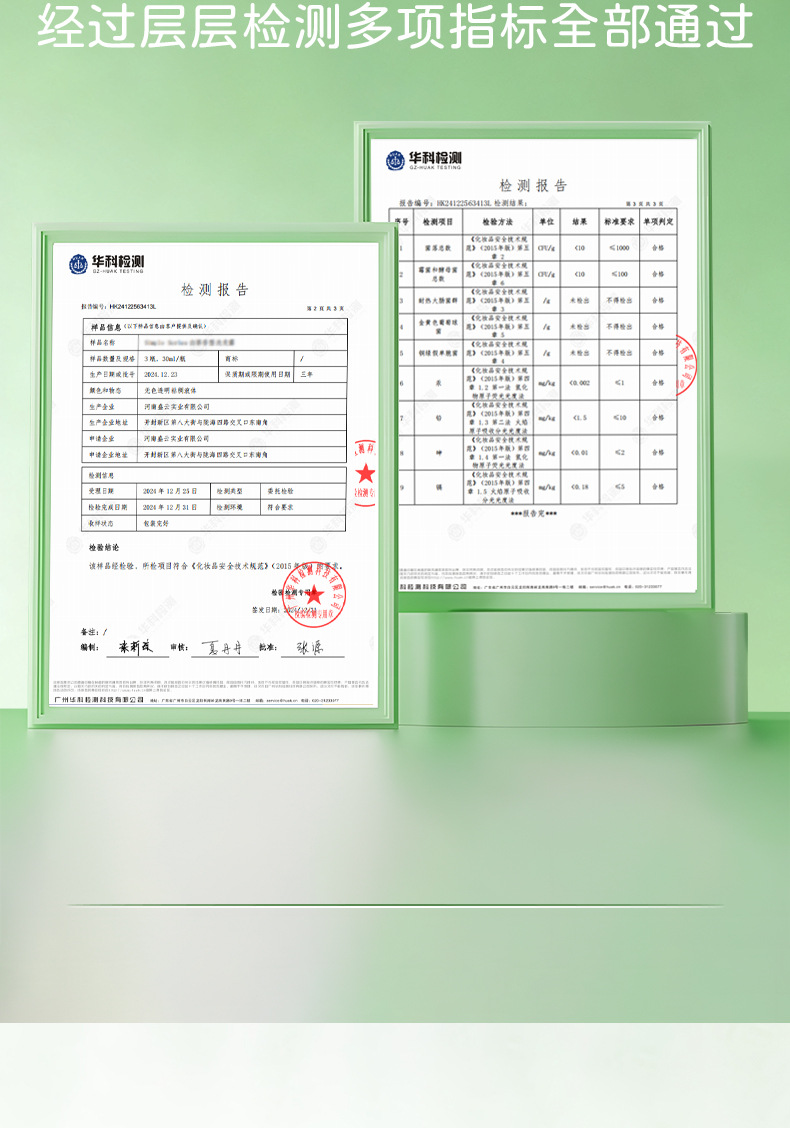Click the 单位 column header
Viewport: 790px width, 1128px height.
[546, 222]
